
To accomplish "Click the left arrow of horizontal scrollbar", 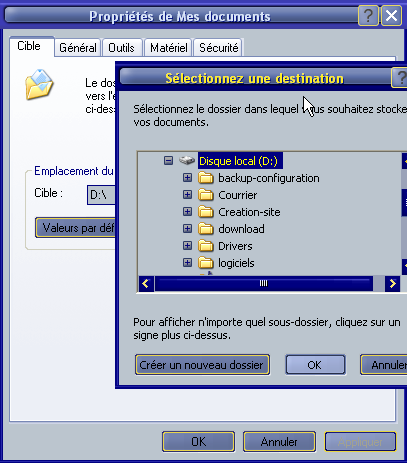I will click(146, 284).
